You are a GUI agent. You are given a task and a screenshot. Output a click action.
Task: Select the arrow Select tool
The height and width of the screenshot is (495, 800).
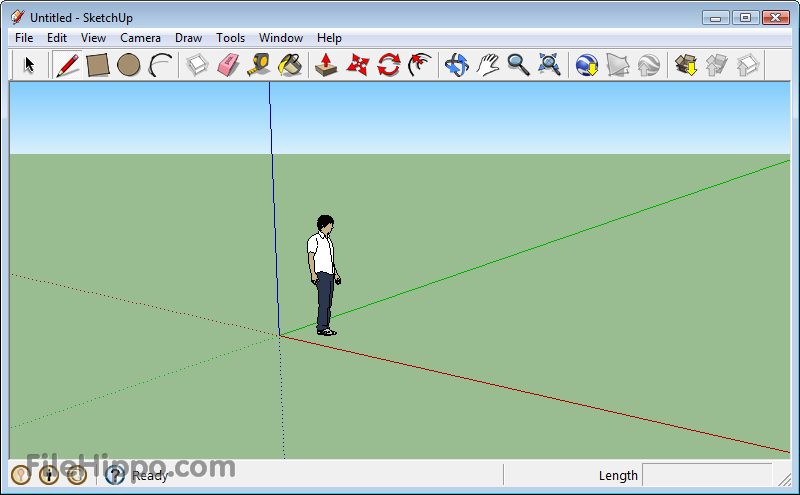click(30, 65)
